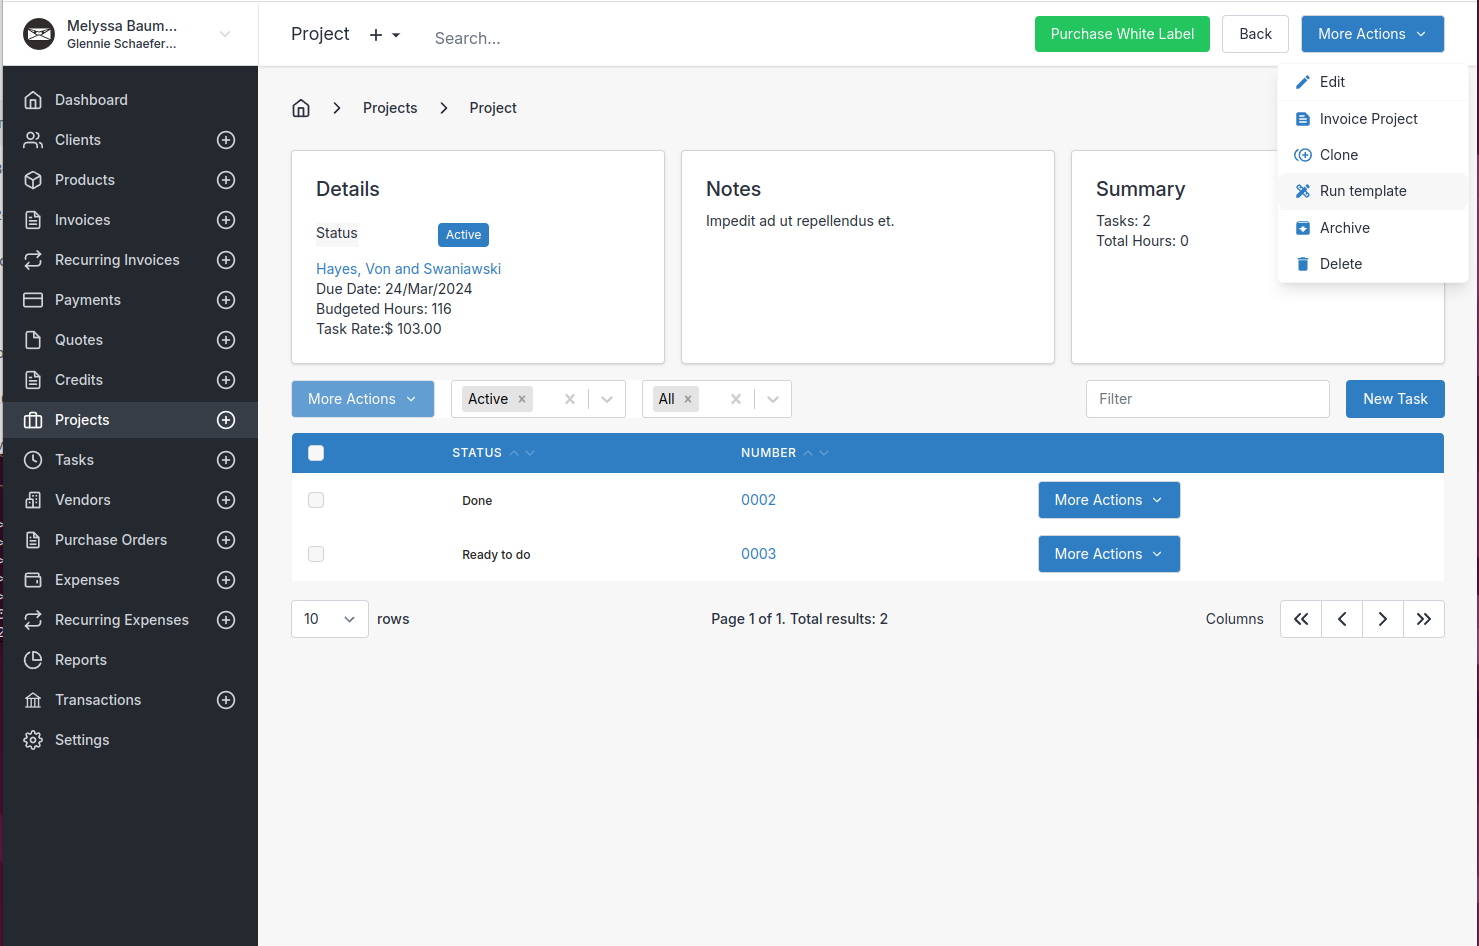This screenshot has height=946, width=1479.
Task: Toggle the select-all tasks checkbox
Action: point(316,453)
